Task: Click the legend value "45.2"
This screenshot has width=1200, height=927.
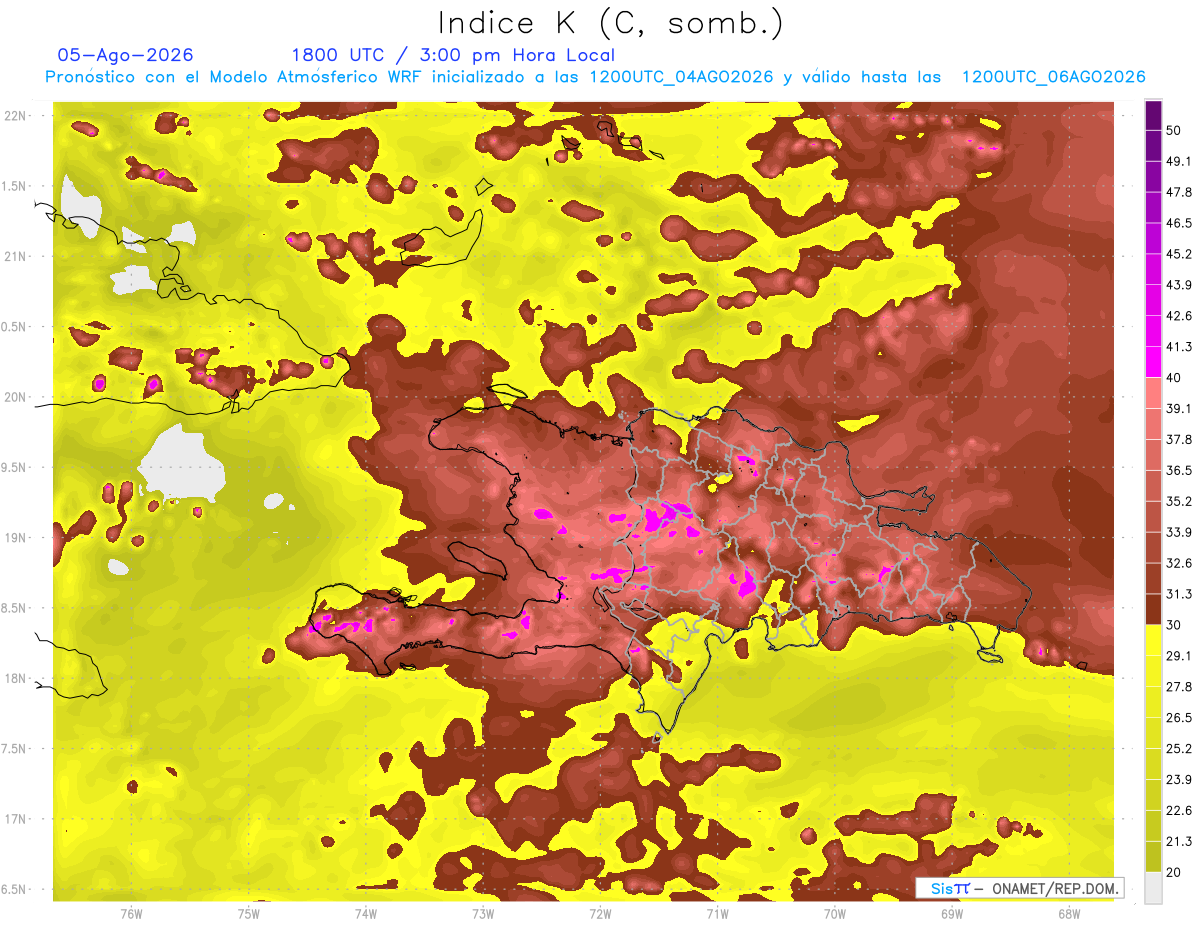Action: tap(1179, 254)
